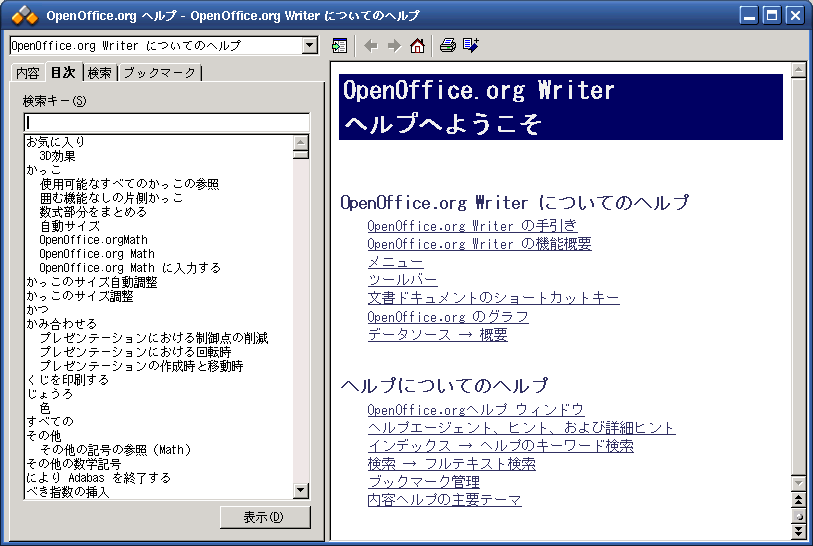813x546 pixels.
Task: Minimize the help window
Action: click(x=749, y=16)
